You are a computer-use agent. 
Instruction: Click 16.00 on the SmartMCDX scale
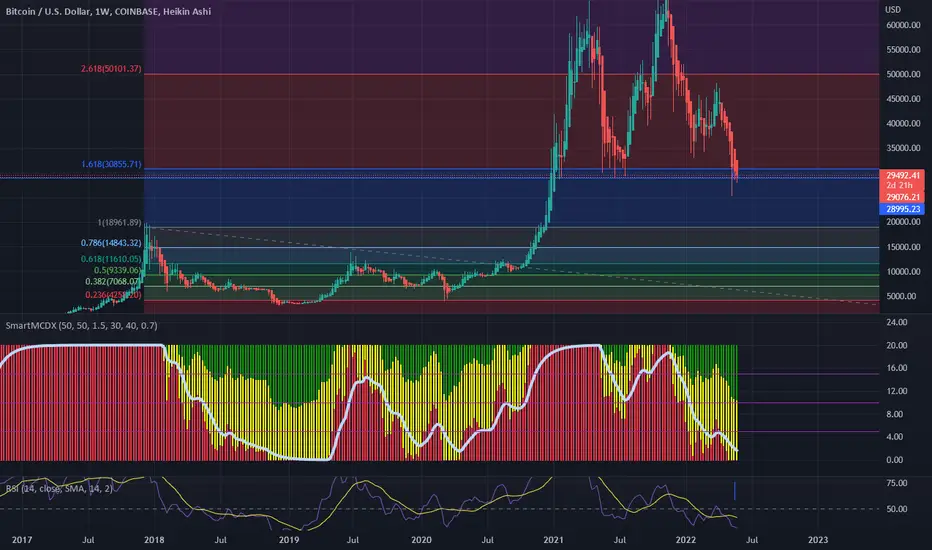(x=897, y=368)
